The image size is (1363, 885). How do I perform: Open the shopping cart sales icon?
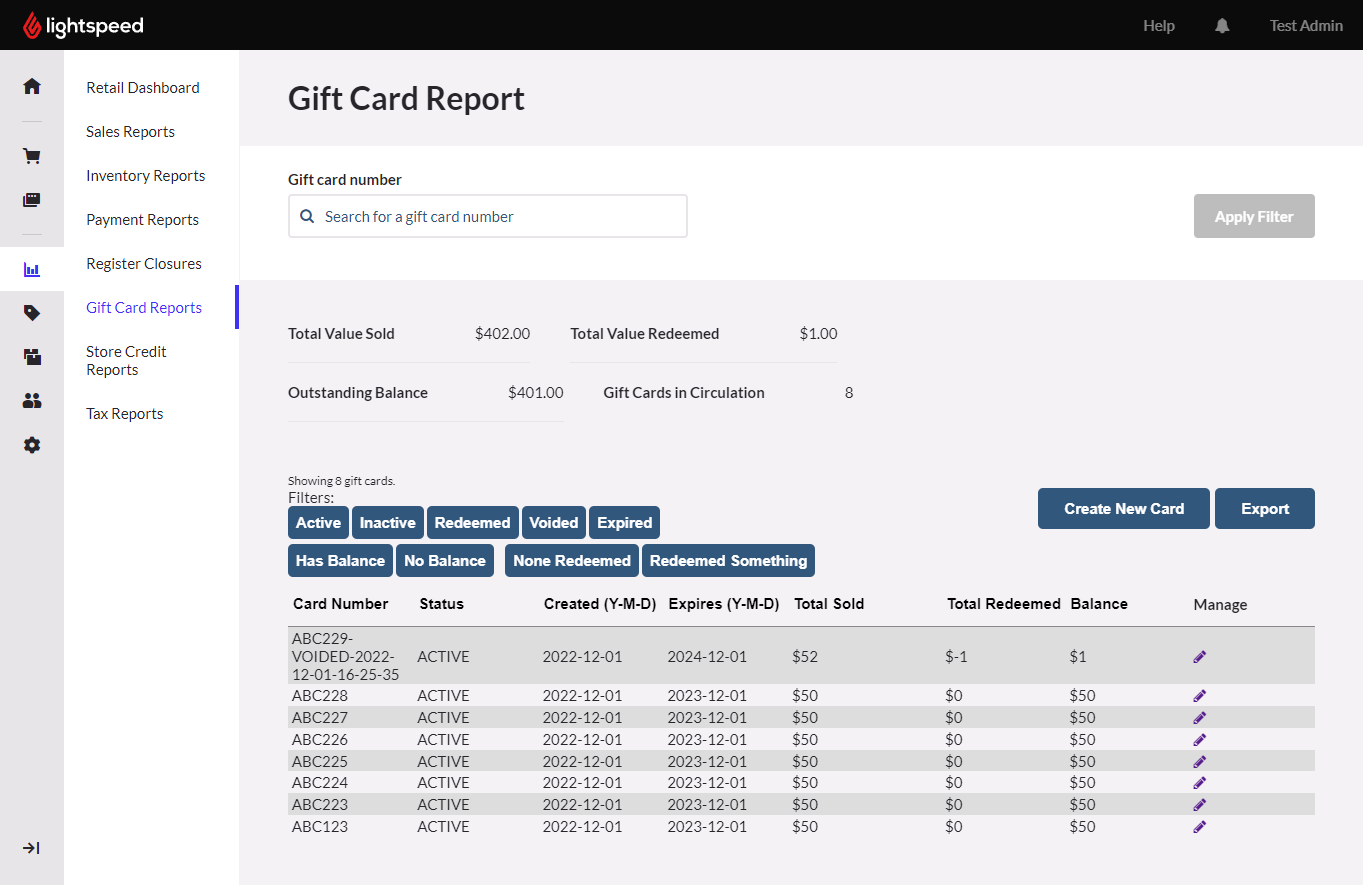pyautogui.click(x=32, y=156)
